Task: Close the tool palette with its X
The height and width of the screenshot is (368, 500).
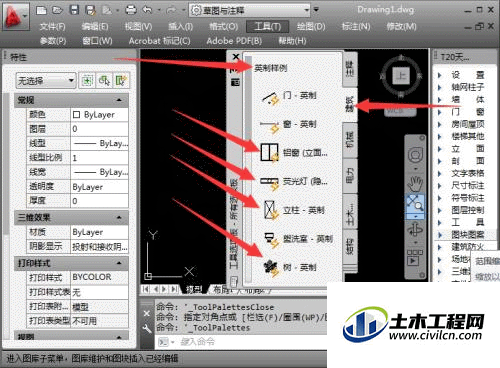Action: point(235,57)
